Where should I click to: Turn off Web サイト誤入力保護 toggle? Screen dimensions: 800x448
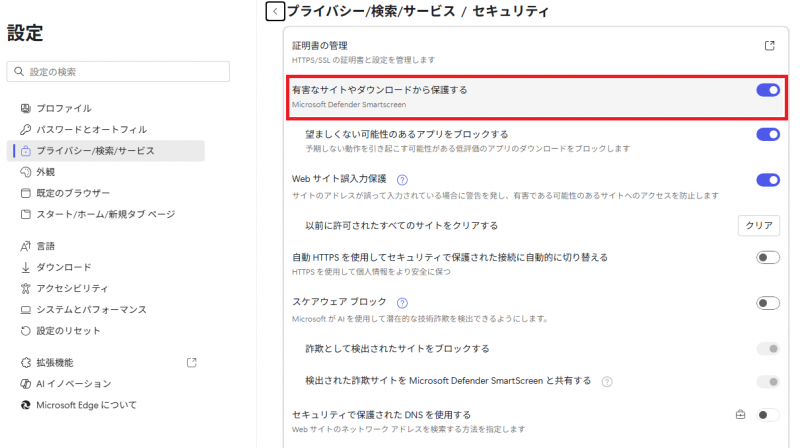point(767,180)
